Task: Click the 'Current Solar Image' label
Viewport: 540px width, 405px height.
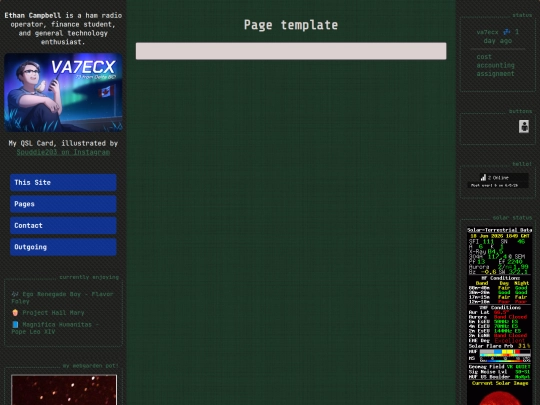Action: [500, 383]
